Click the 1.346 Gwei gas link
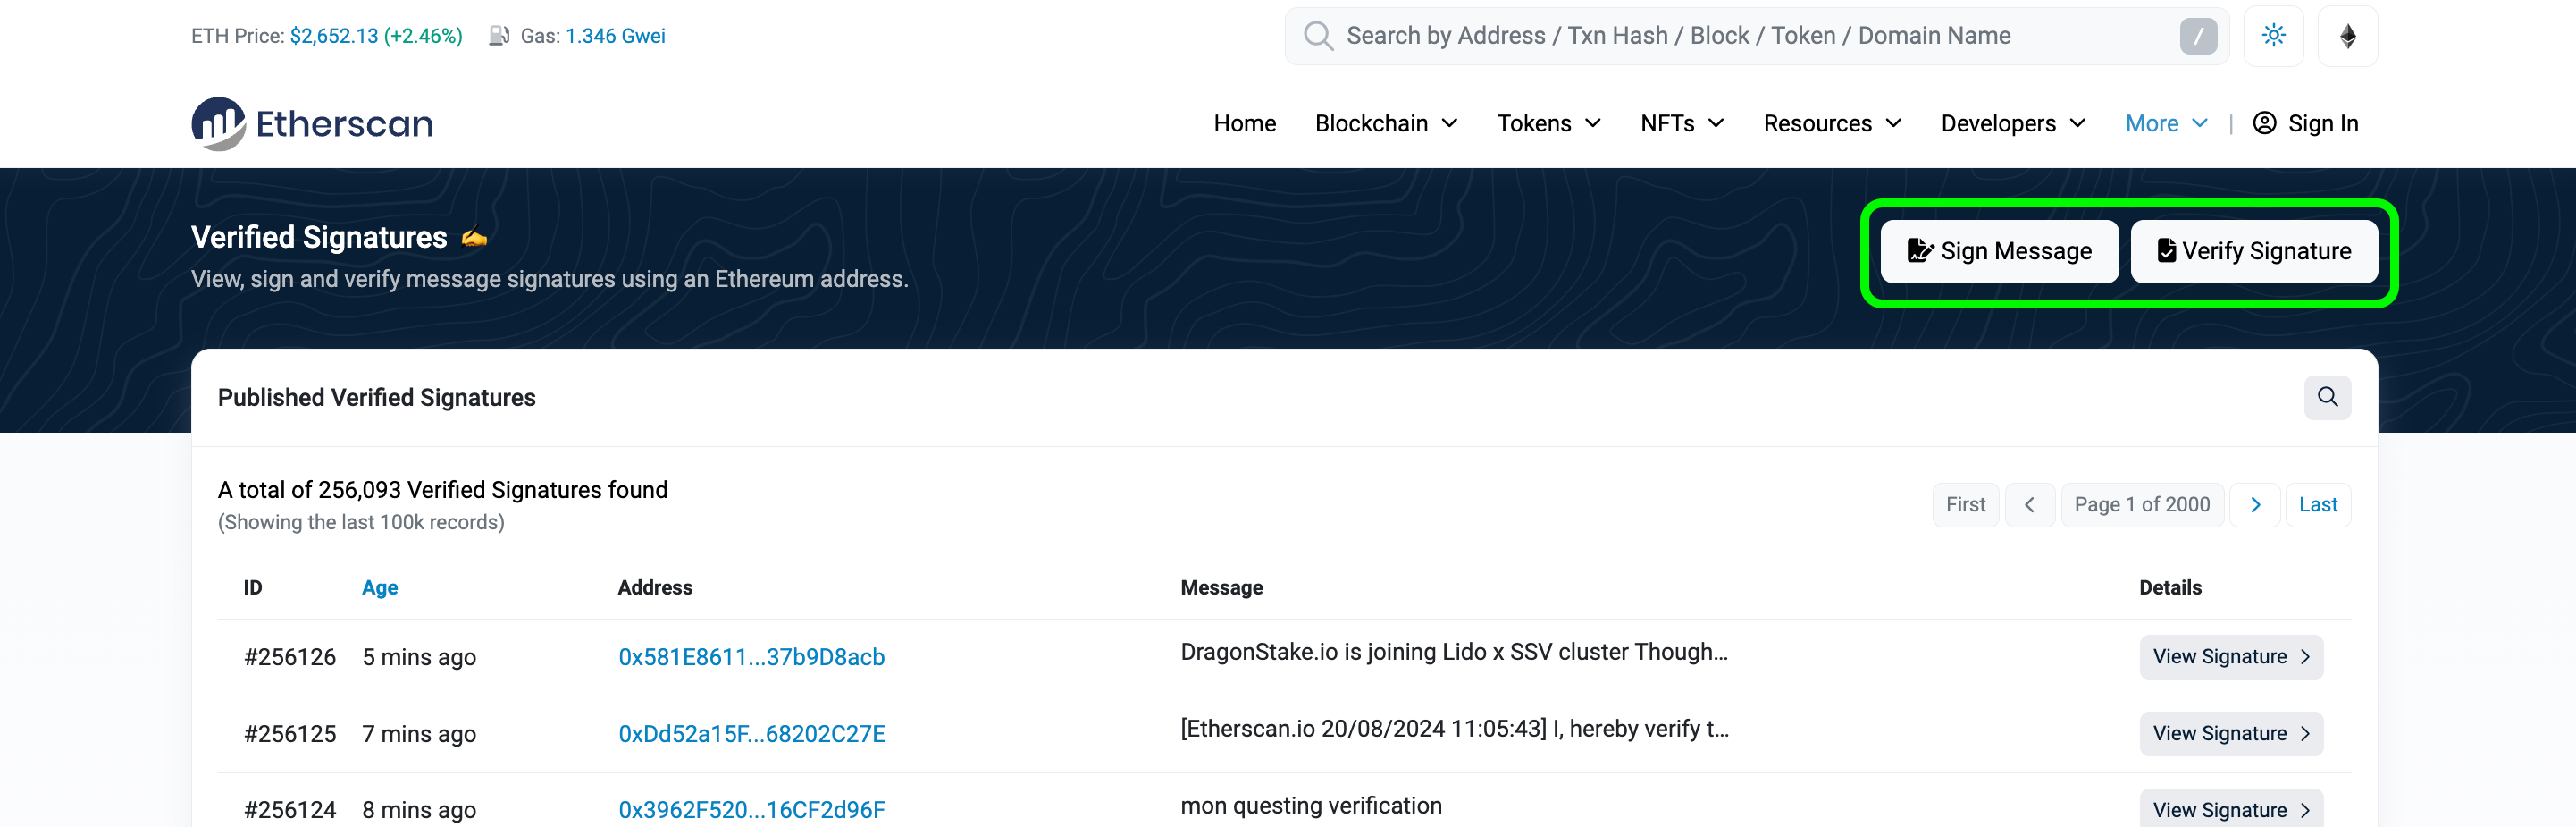Image resolution: width=2576 pixels, height=827 pixels. (x=615, y=36)
